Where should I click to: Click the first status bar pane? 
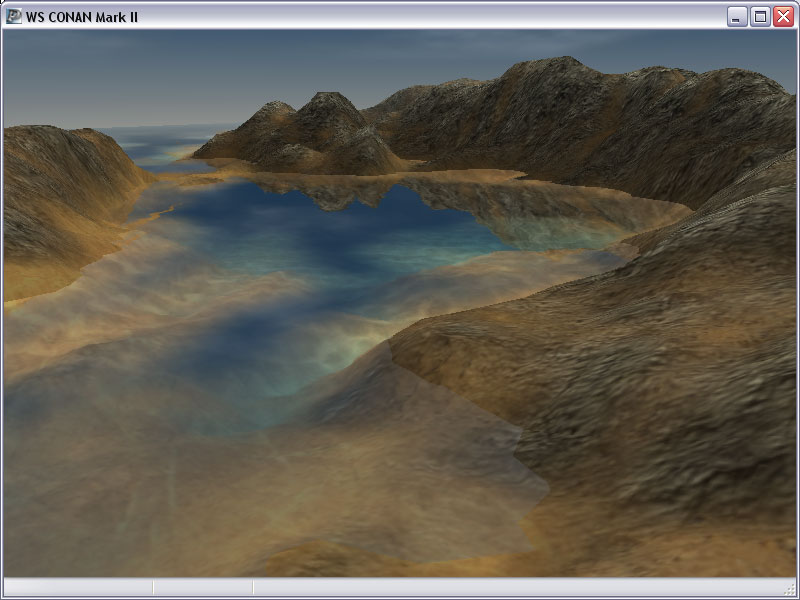(x=78, y=587)
